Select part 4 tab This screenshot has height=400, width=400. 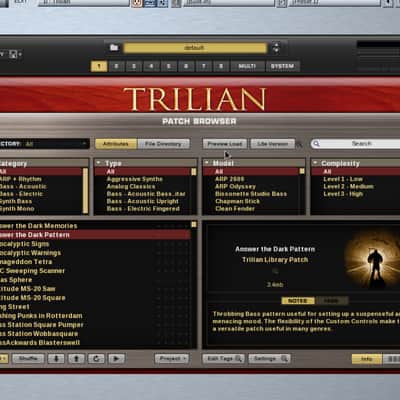click(x=151, y=66)
